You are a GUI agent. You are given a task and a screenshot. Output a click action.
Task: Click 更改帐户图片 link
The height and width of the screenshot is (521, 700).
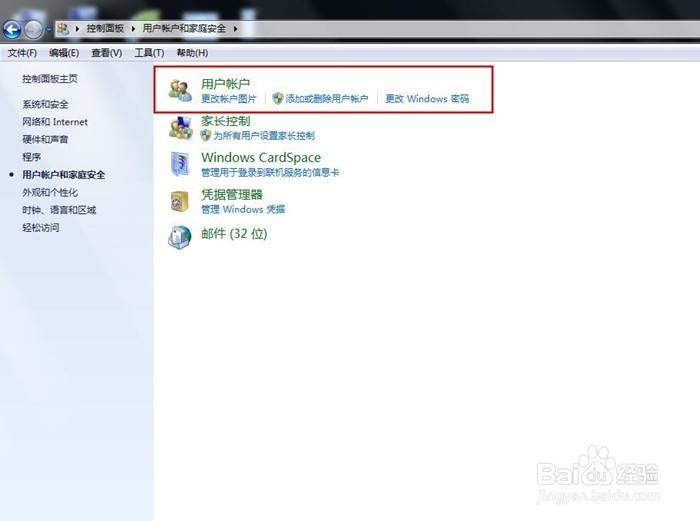(229, 99)
